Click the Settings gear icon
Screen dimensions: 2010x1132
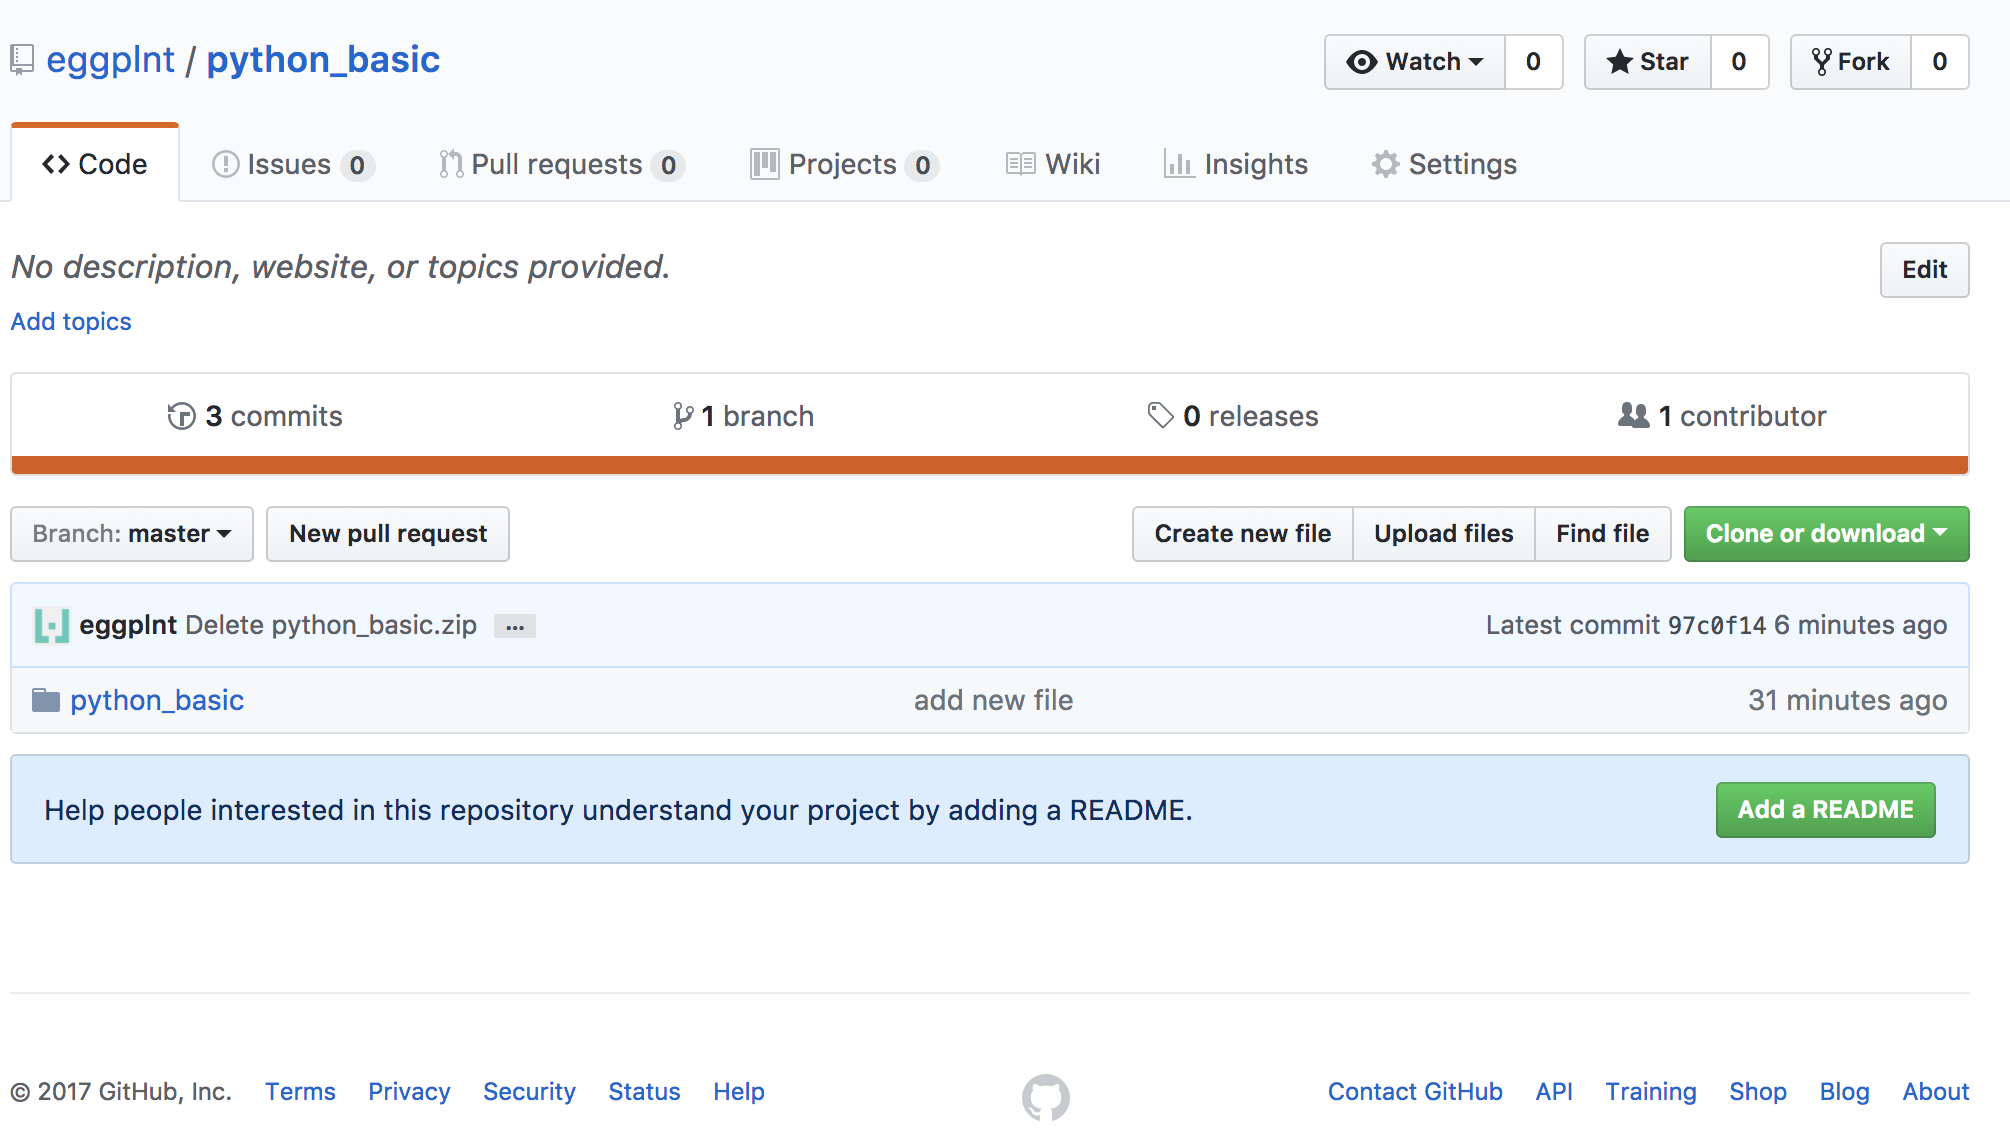coord(1385,164)
